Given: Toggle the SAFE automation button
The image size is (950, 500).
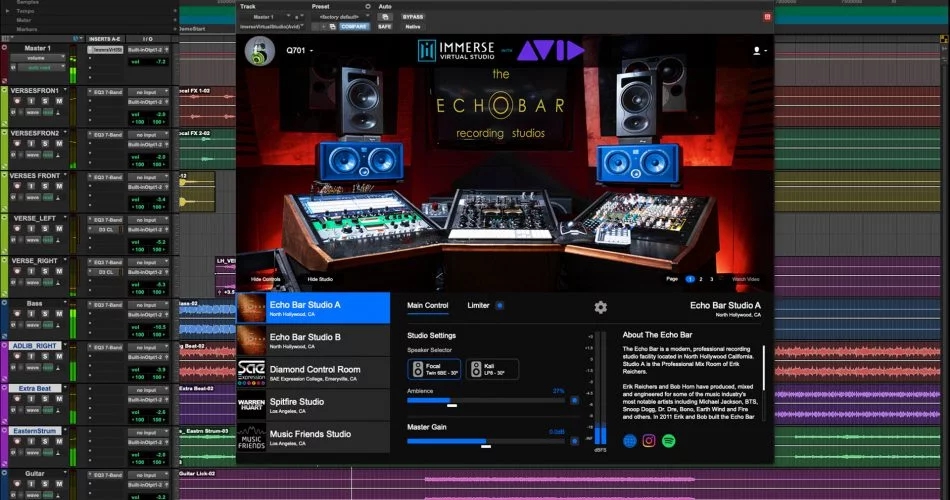Looking at the screenshot, I should 385,27.
